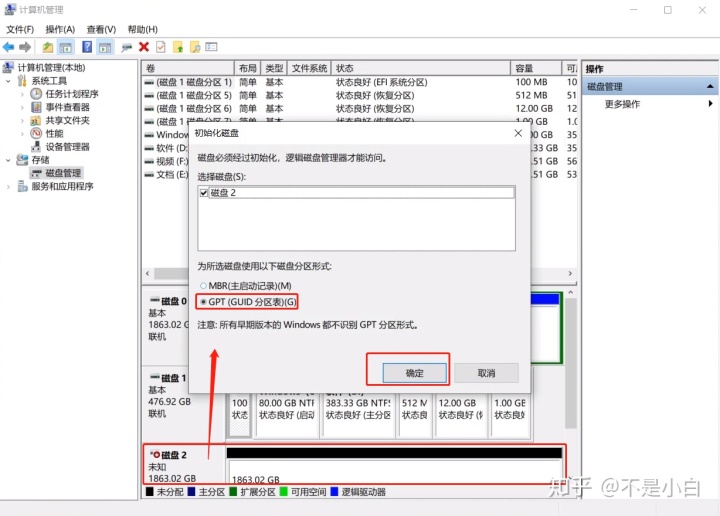This screenshot has width=720, height=516.
Task: Collapse the 存储 tree node
Action: click(x=8, y=160)
